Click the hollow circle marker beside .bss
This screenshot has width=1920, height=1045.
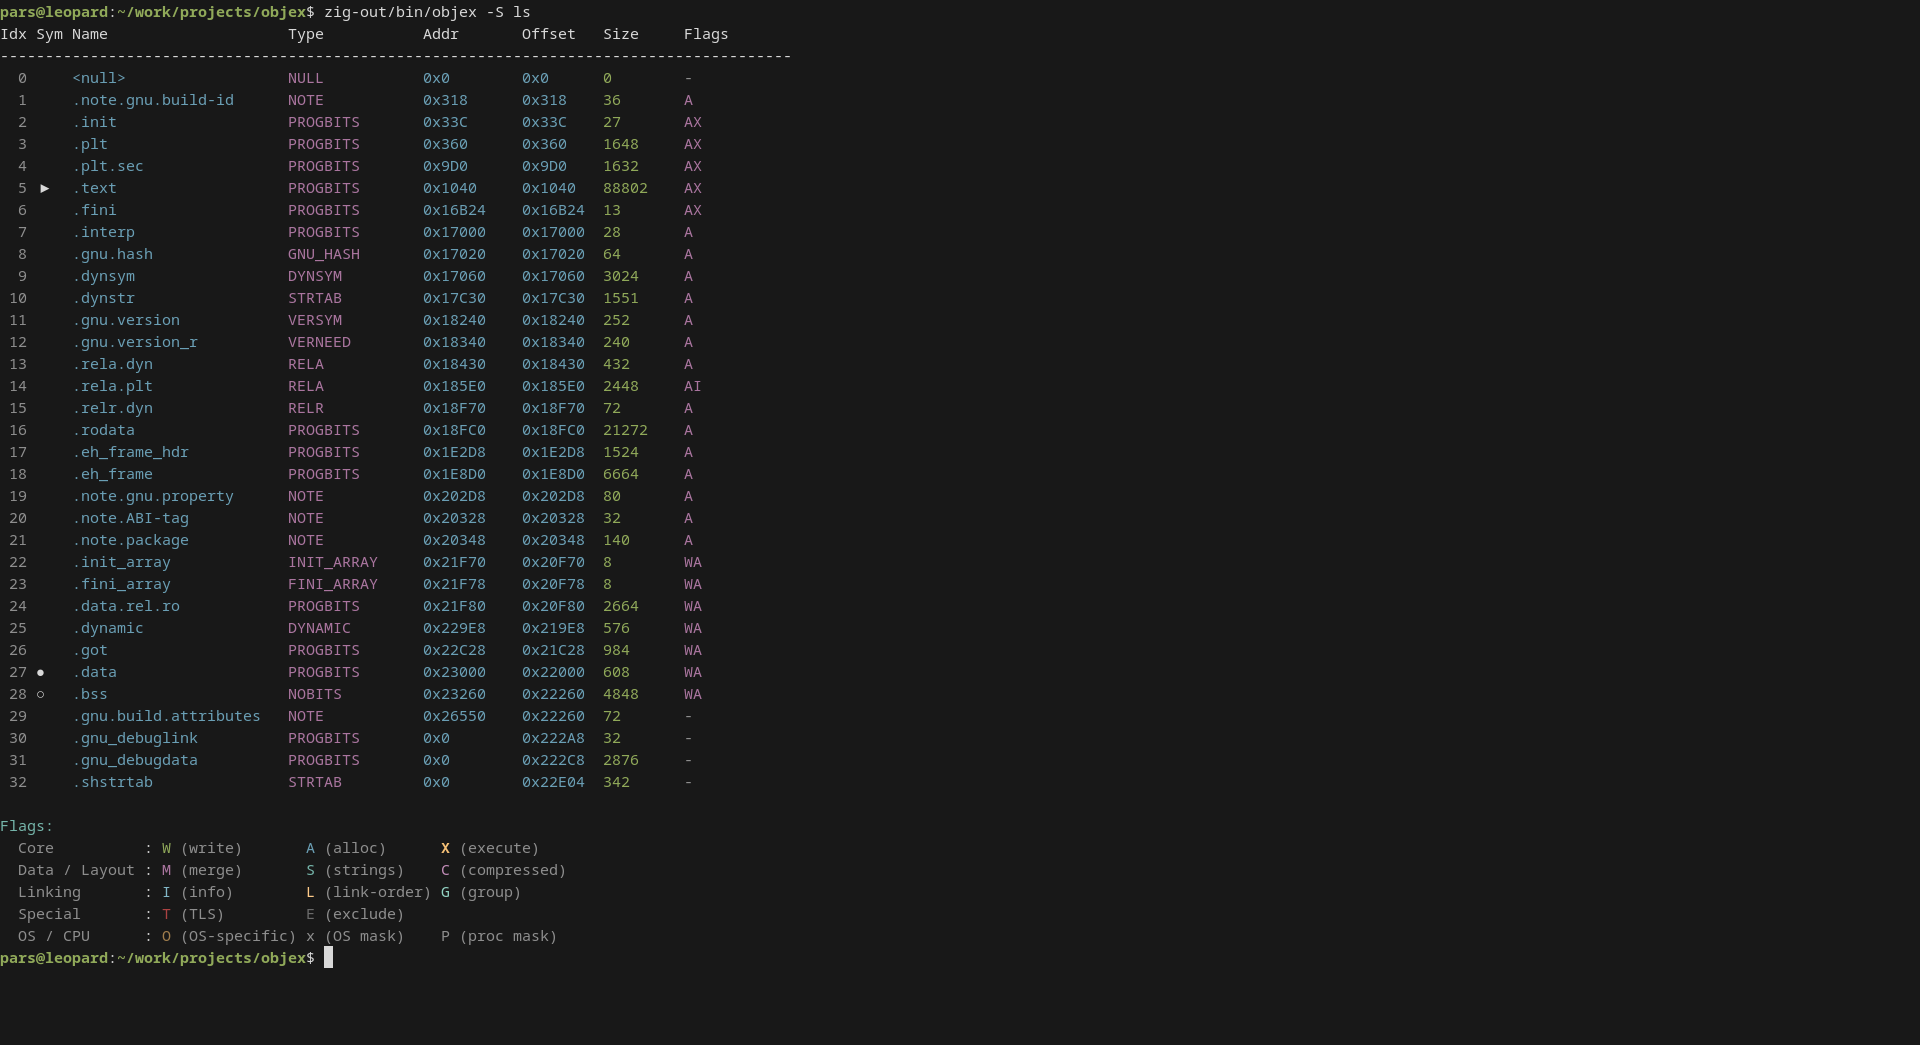click(41, 694)
